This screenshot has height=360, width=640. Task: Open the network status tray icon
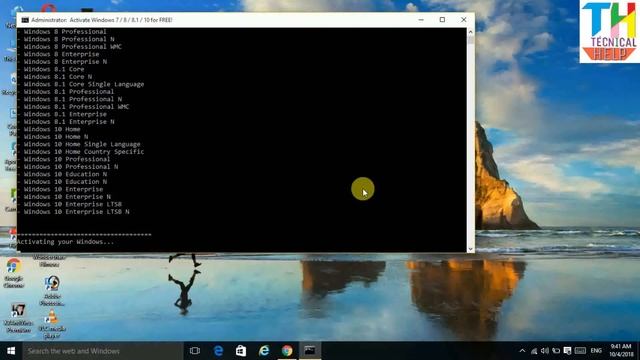click(x=534, y=351)
